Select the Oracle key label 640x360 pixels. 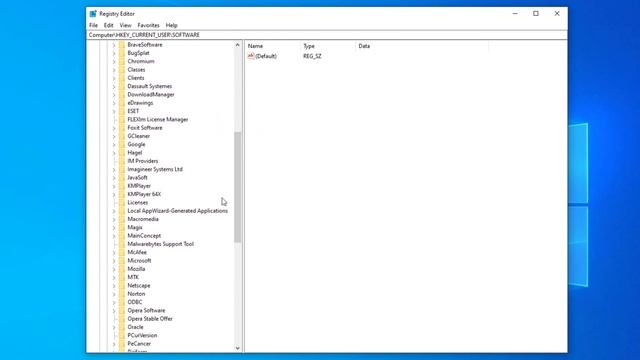[x=135, y=327]
